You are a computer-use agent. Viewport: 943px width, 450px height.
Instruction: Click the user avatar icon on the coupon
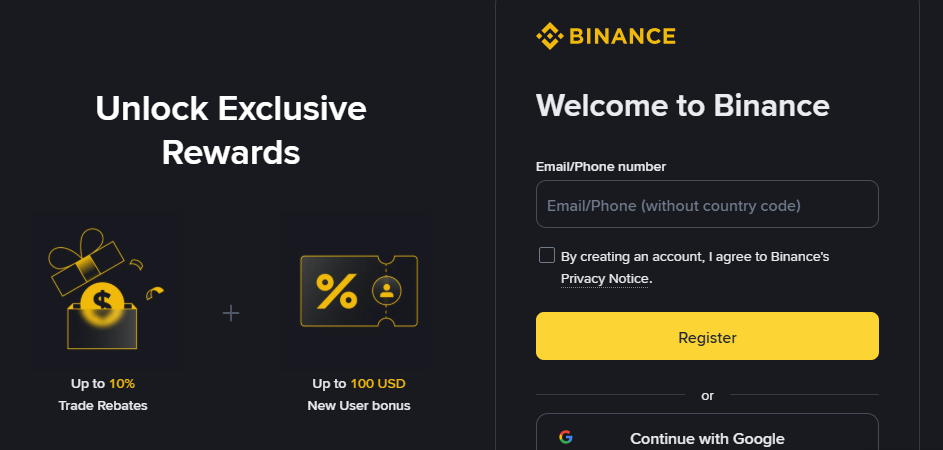387,291
